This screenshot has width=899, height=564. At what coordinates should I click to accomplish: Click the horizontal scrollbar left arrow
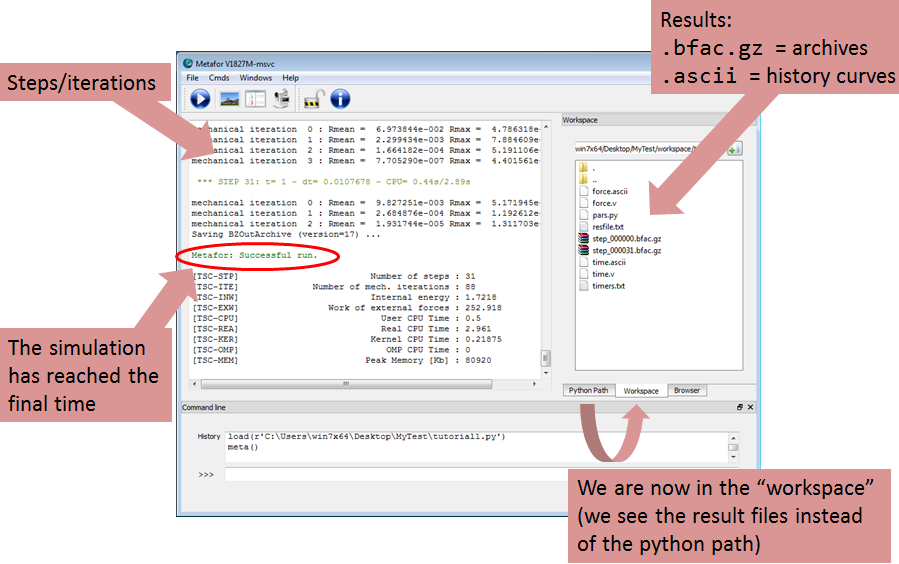[x=195, y=383]
